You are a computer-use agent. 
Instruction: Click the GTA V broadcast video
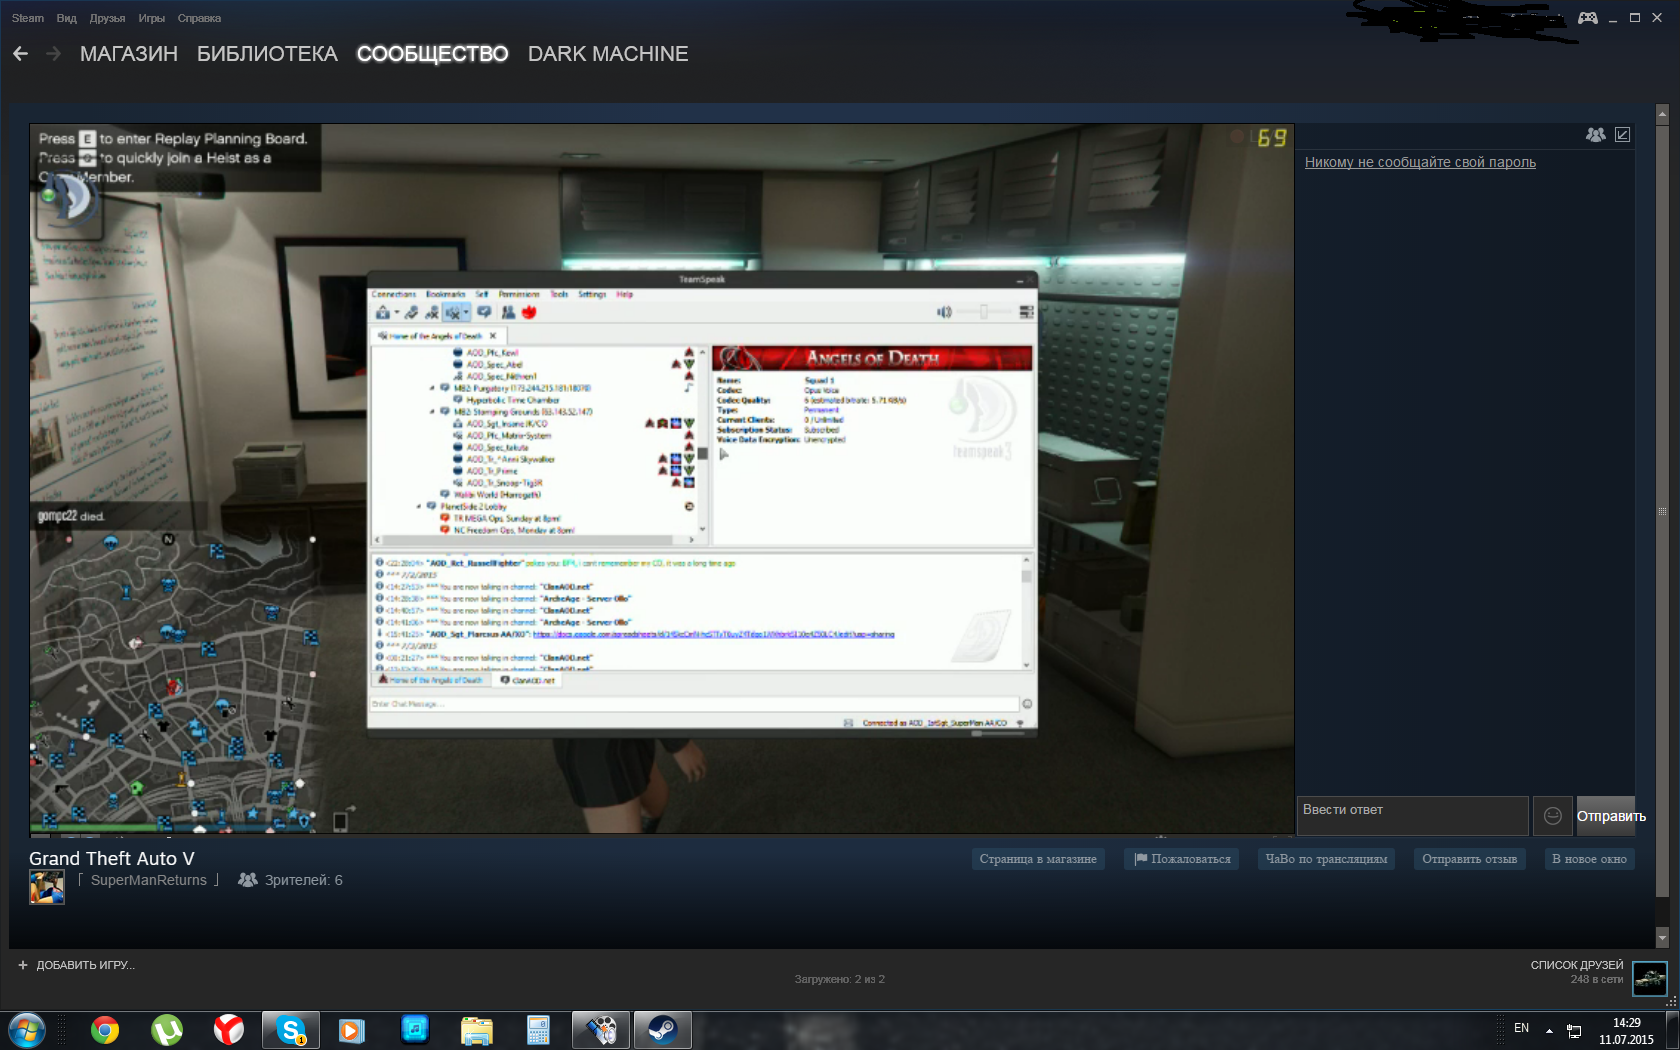tap(662, 479)
